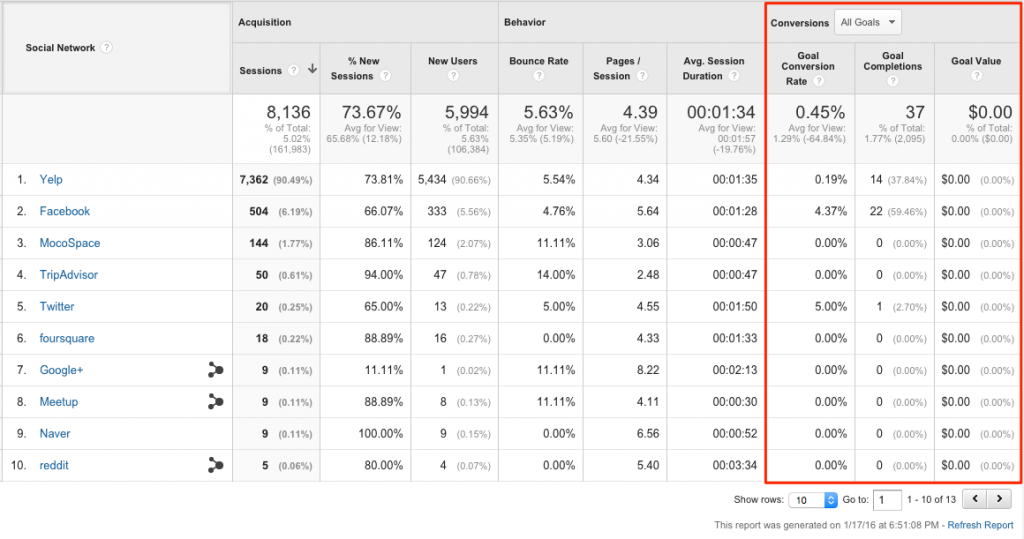Click total goal completions value 37
Viewport: 1024px width, 539px height.
click(915, 112)
